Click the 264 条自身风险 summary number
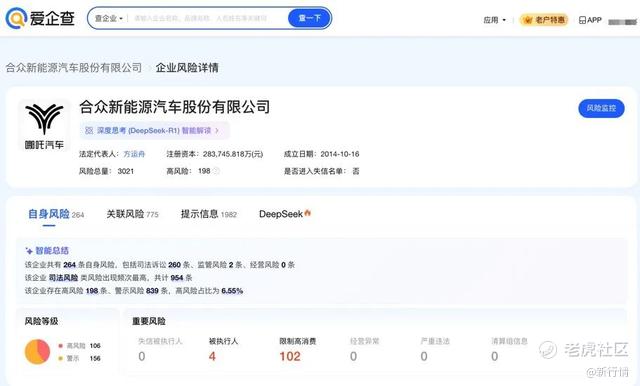 pyautogui.click(x=69, y=265)
